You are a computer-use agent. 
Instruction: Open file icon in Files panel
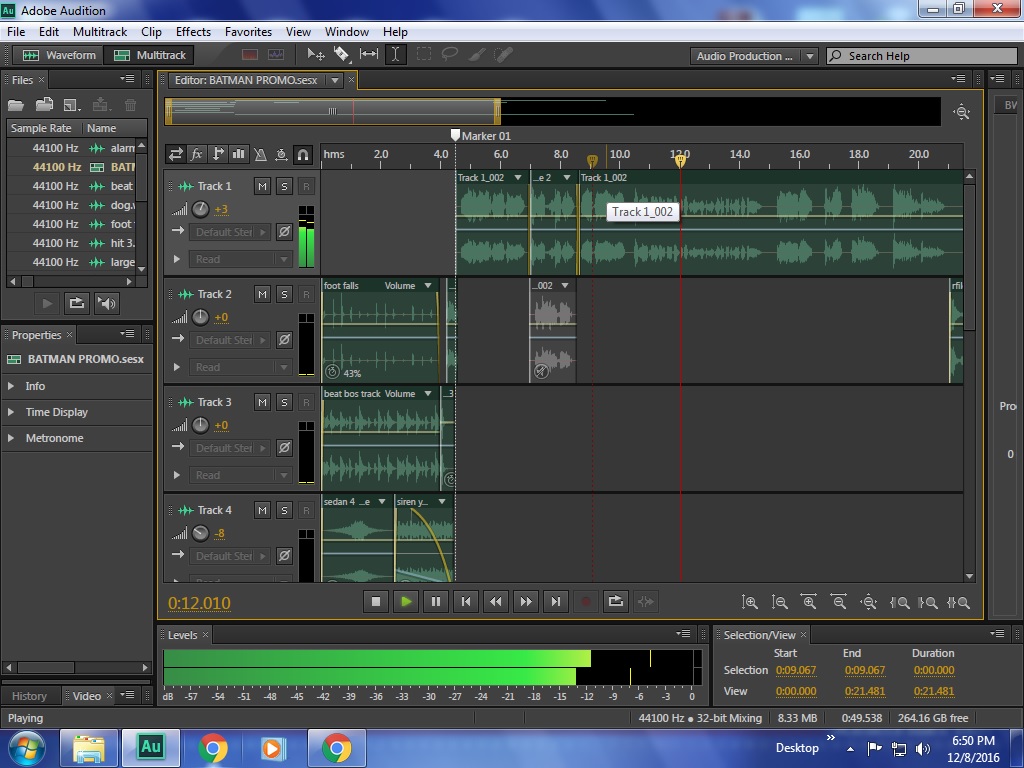coord(17,104)
